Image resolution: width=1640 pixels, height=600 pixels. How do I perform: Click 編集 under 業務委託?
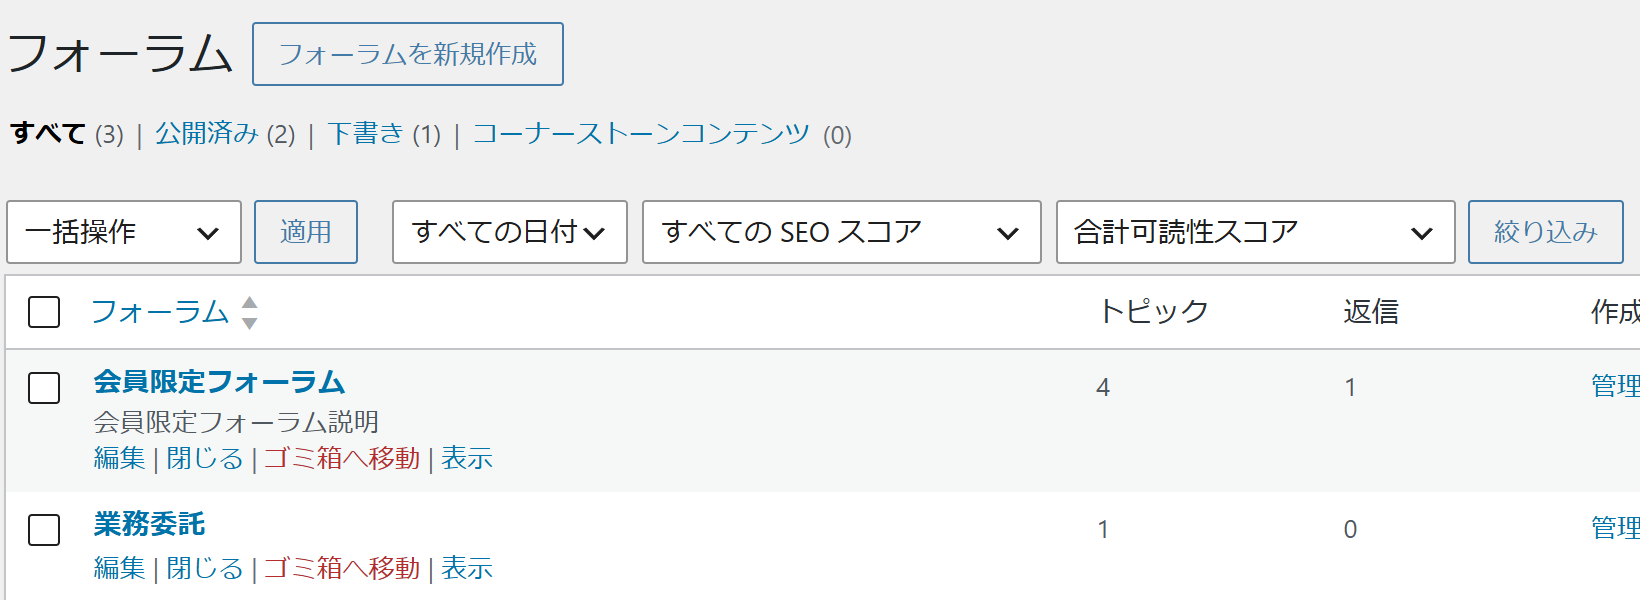click(x=119, y=568)
